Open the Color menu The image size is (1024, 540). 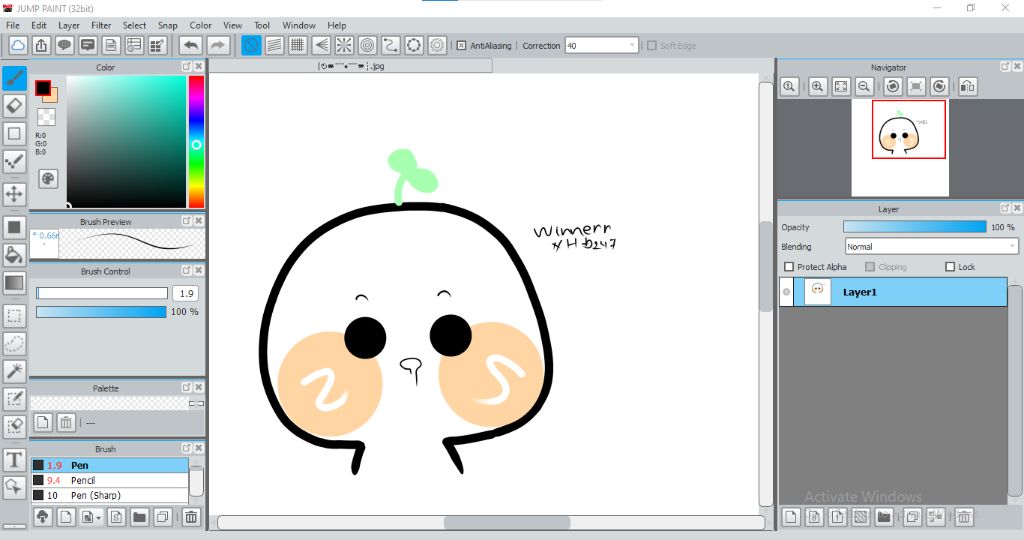[200, 25]
